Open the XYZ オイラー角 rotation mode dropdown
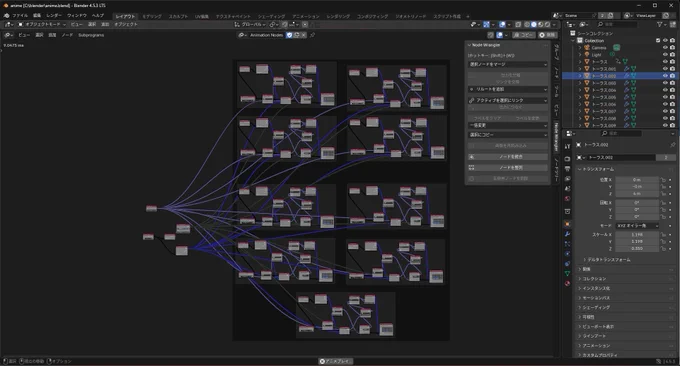The image size is (680, 366). click(637, 226)
